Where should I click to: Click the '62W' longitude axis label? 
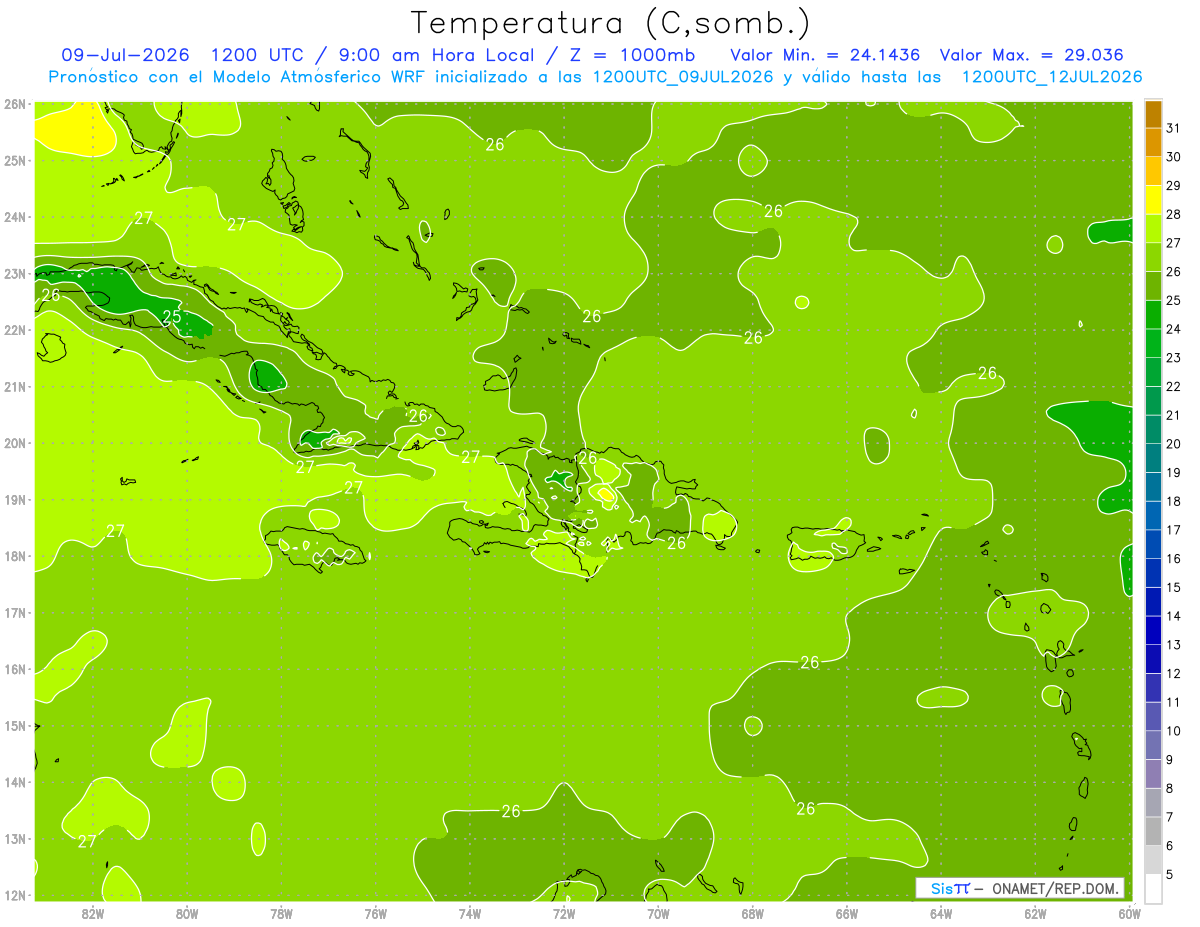coord(1035,913)
